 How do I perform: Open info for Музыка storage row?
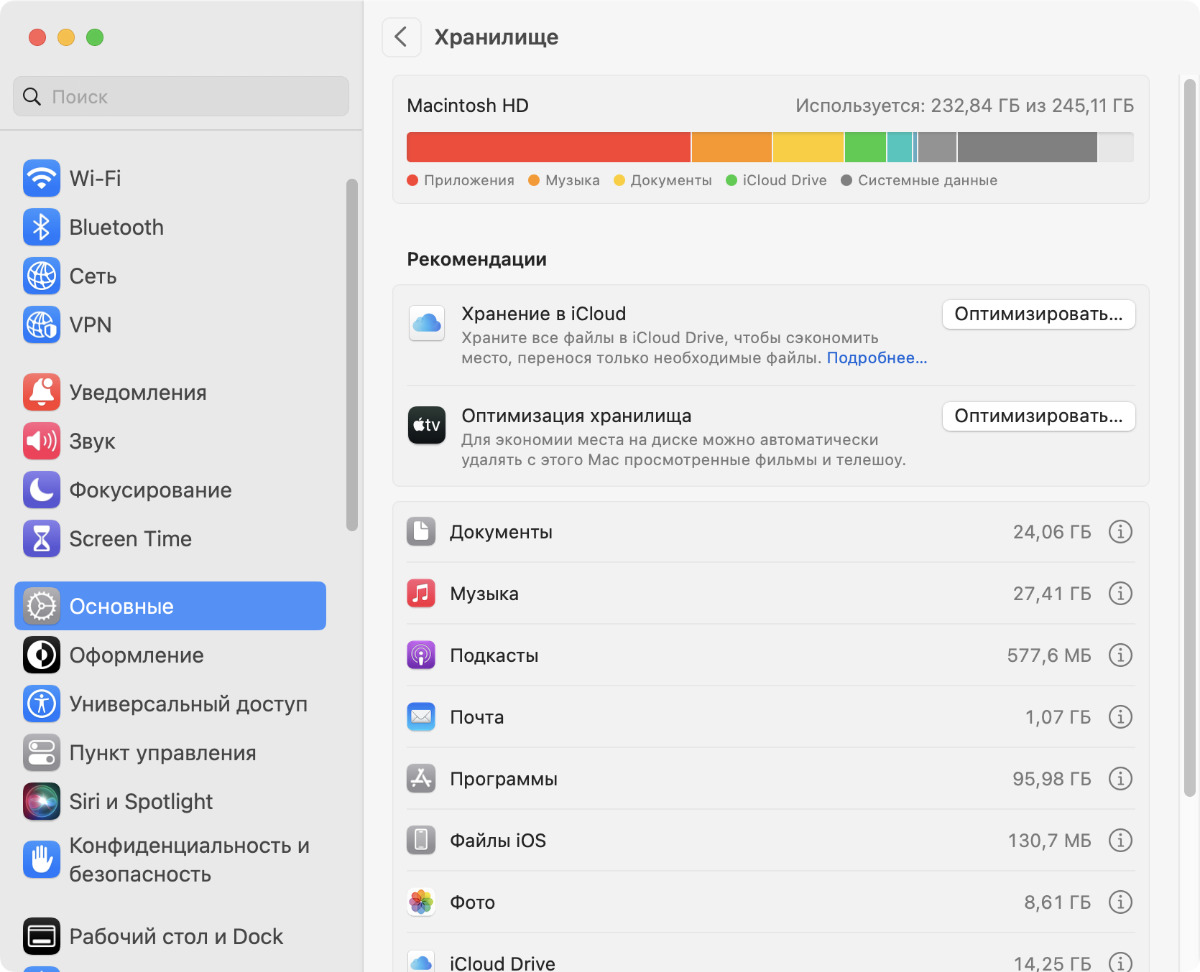(1120, 594)
